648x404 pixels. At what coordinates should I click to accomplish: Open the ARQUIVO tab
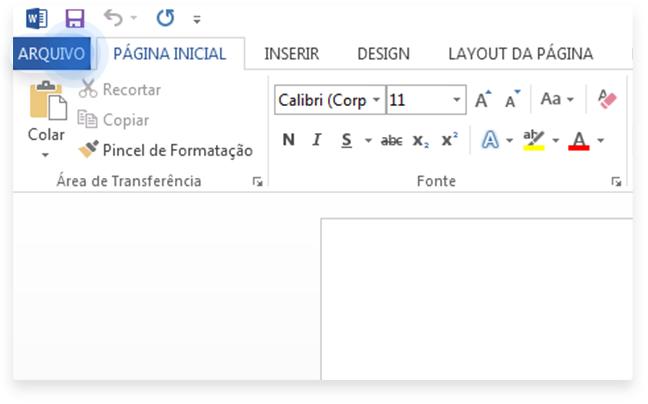[x=52, y=54]
